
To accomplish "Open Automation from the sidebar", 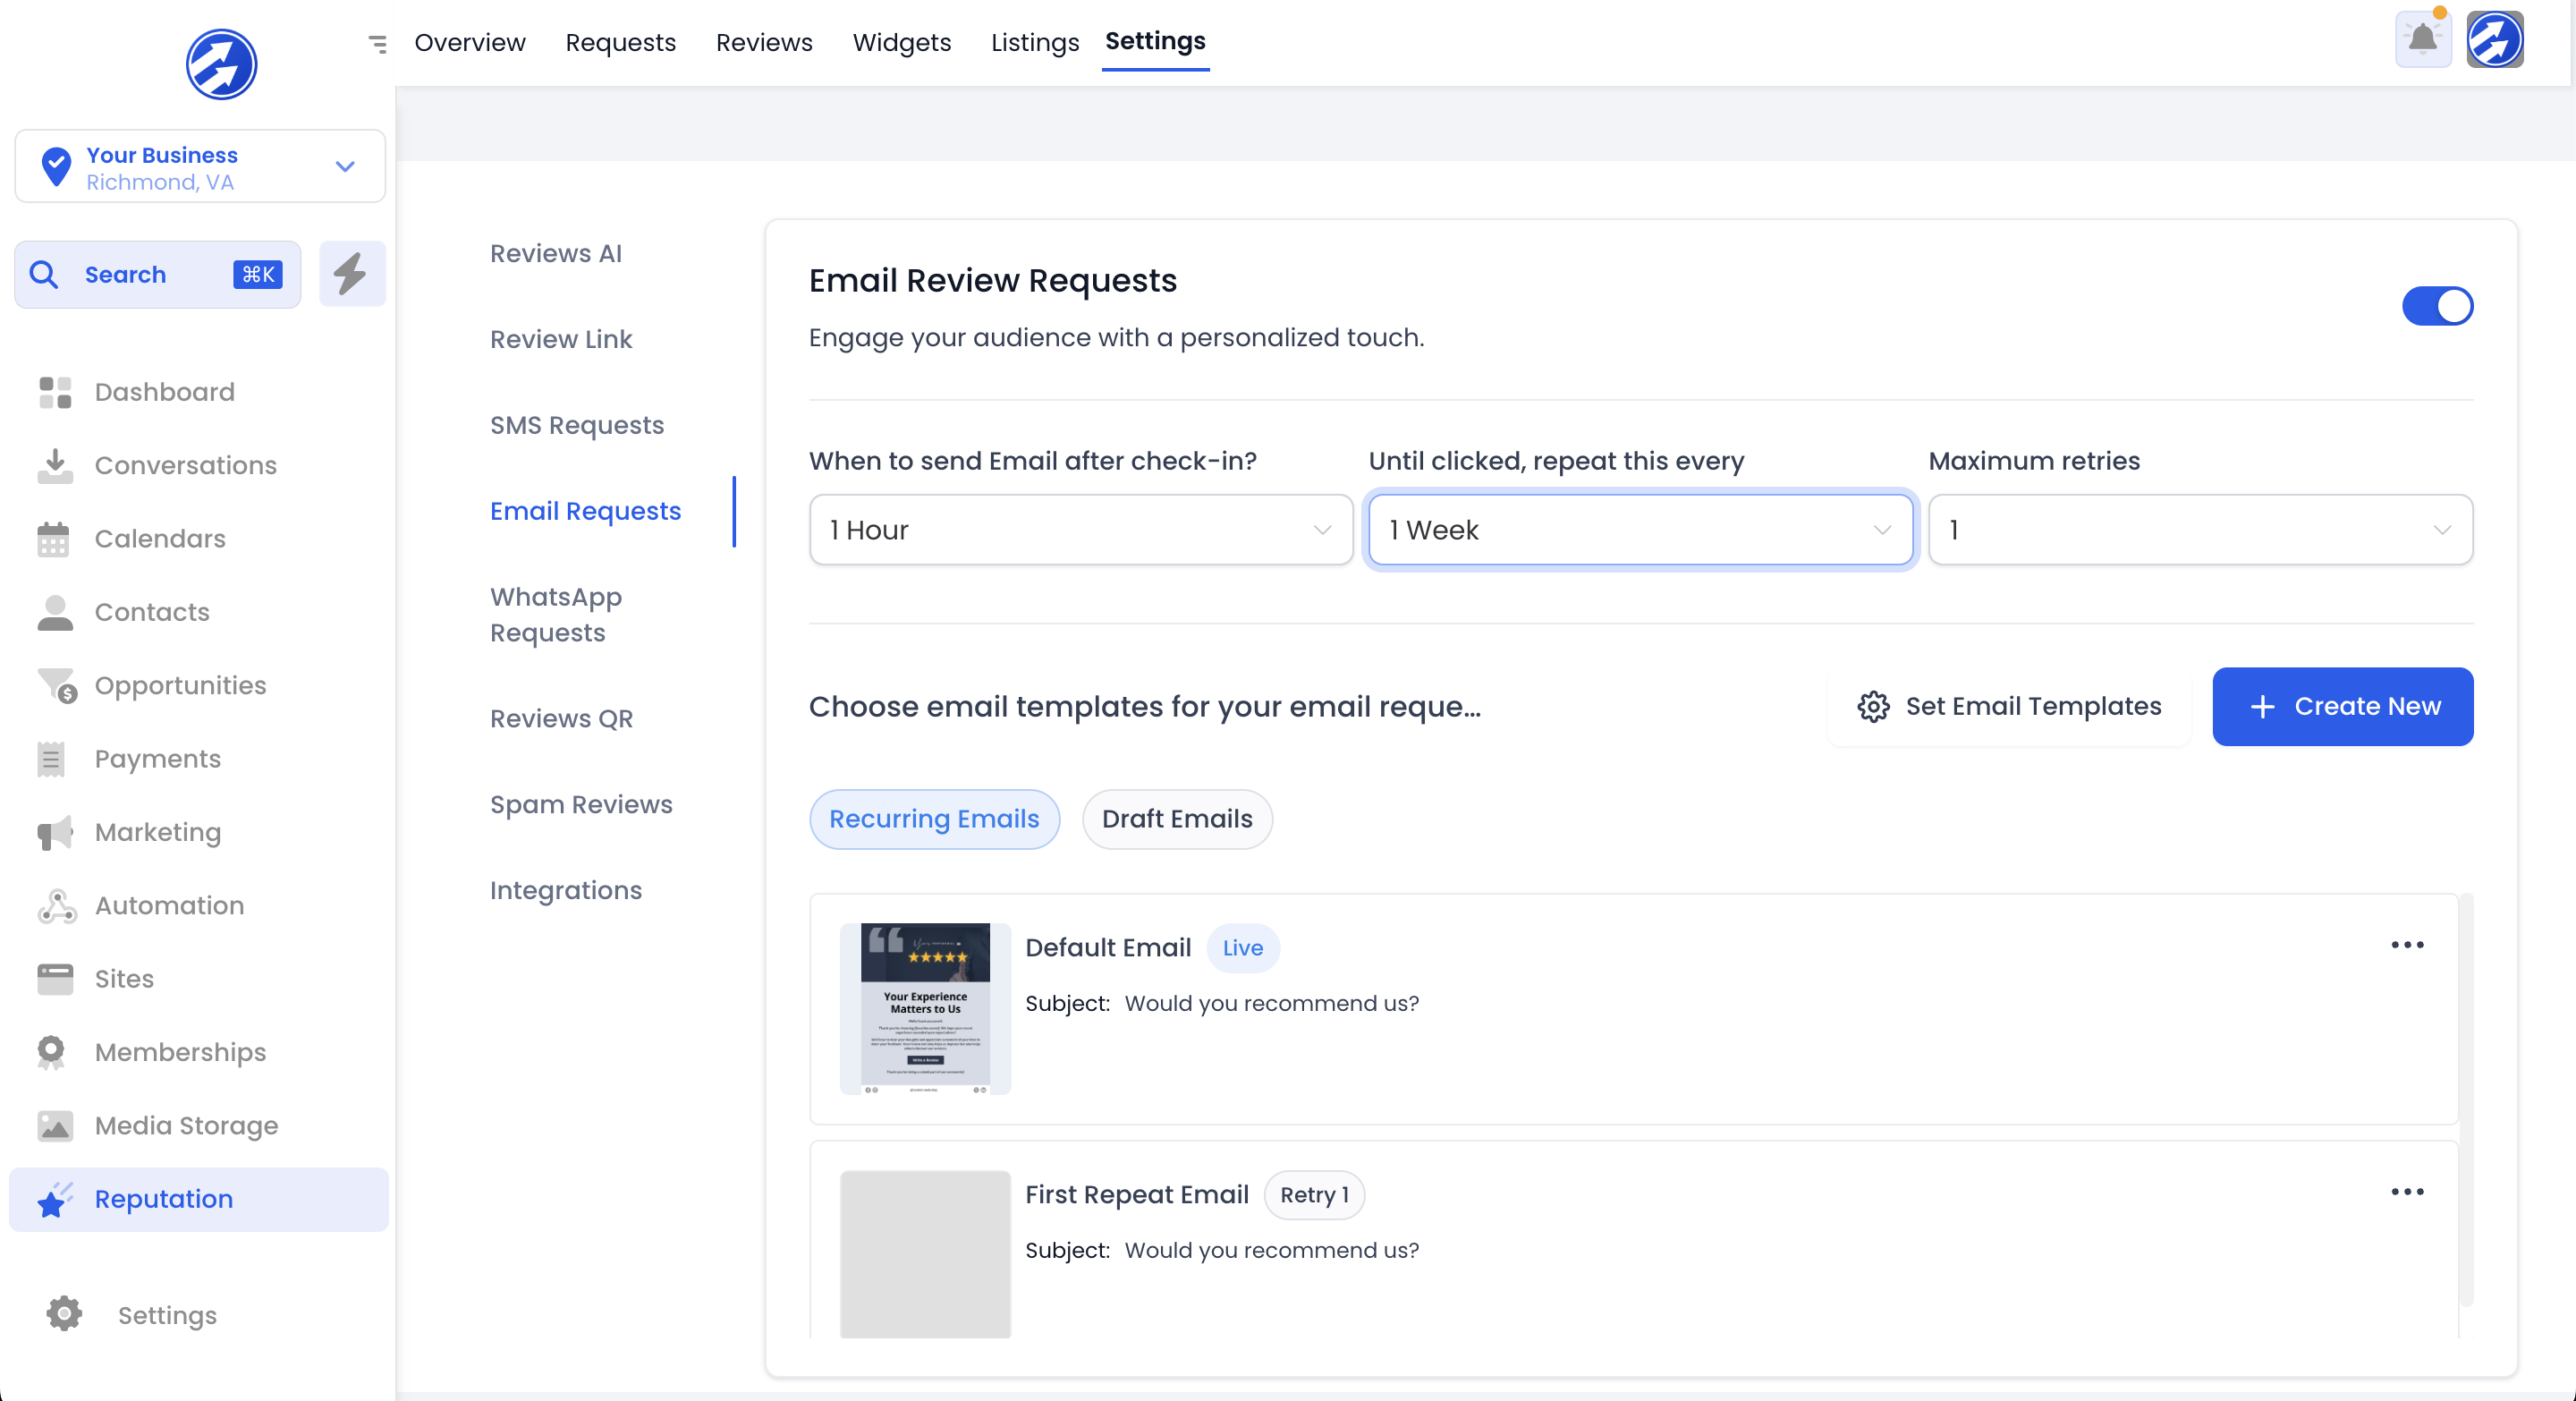I will pos(169,905).
